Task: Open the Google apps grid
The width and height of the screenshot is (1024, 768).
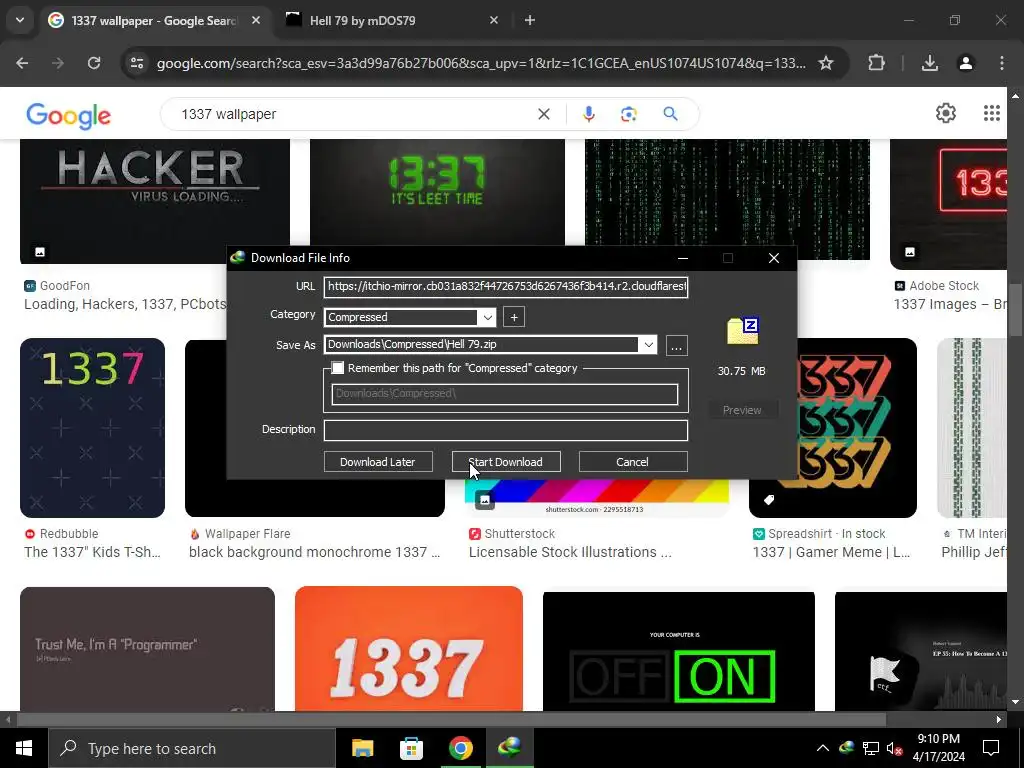Action: pos(991,114)
